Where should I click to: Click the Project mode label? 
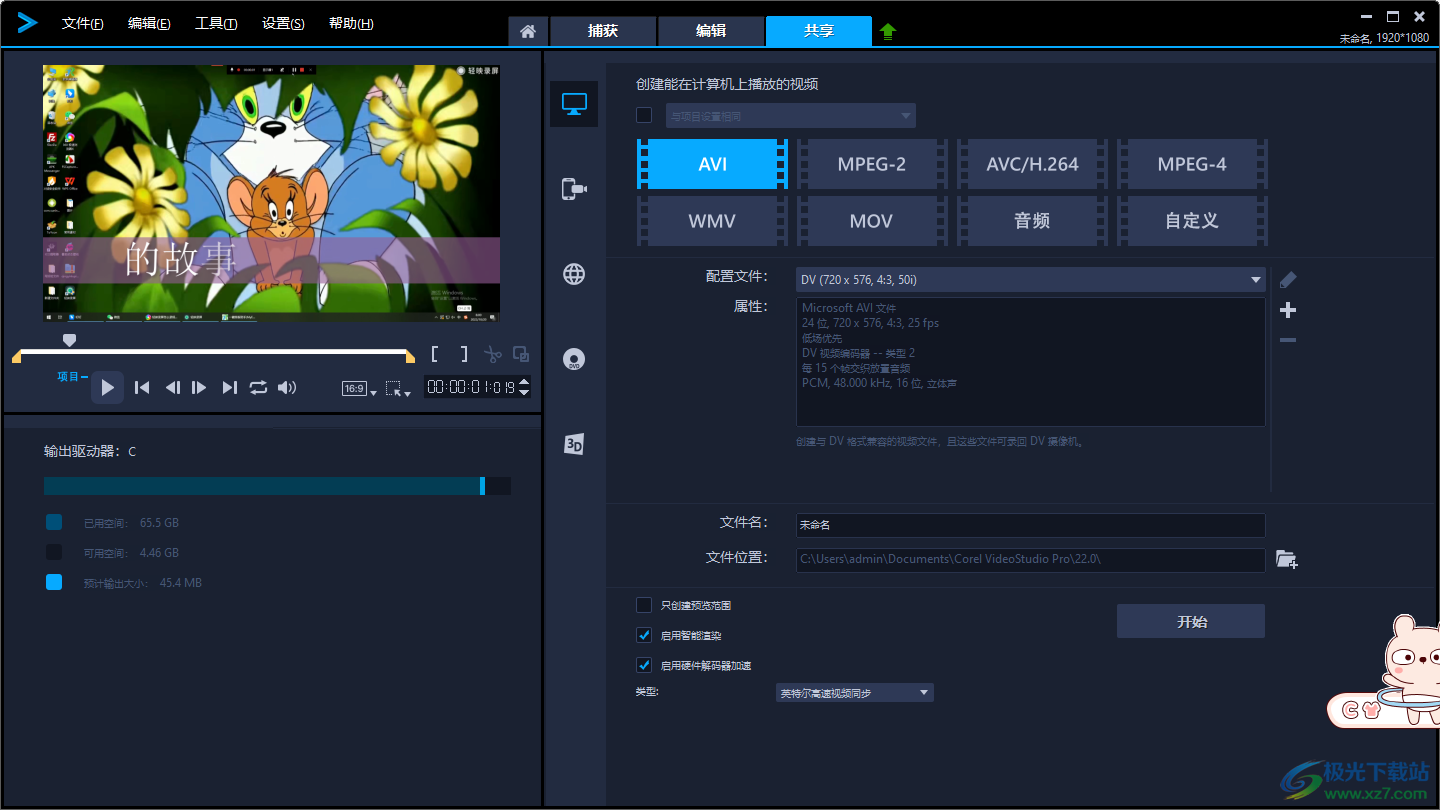click(68, 377)
